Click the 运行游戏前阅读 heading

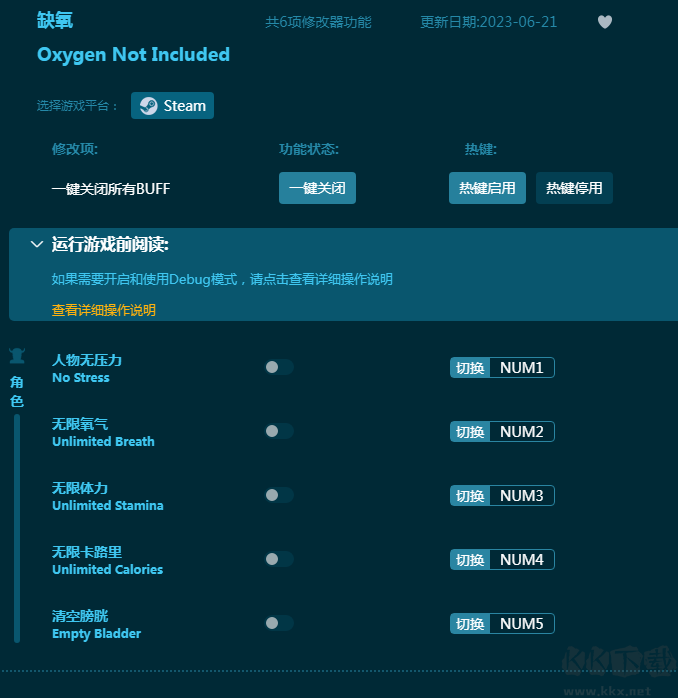pos(110,244)
